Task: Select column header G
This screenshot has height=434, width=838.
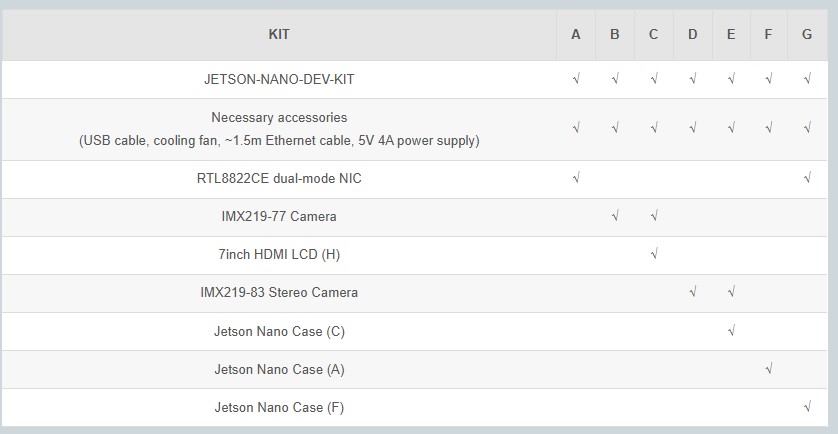Action: click(807, 35)
